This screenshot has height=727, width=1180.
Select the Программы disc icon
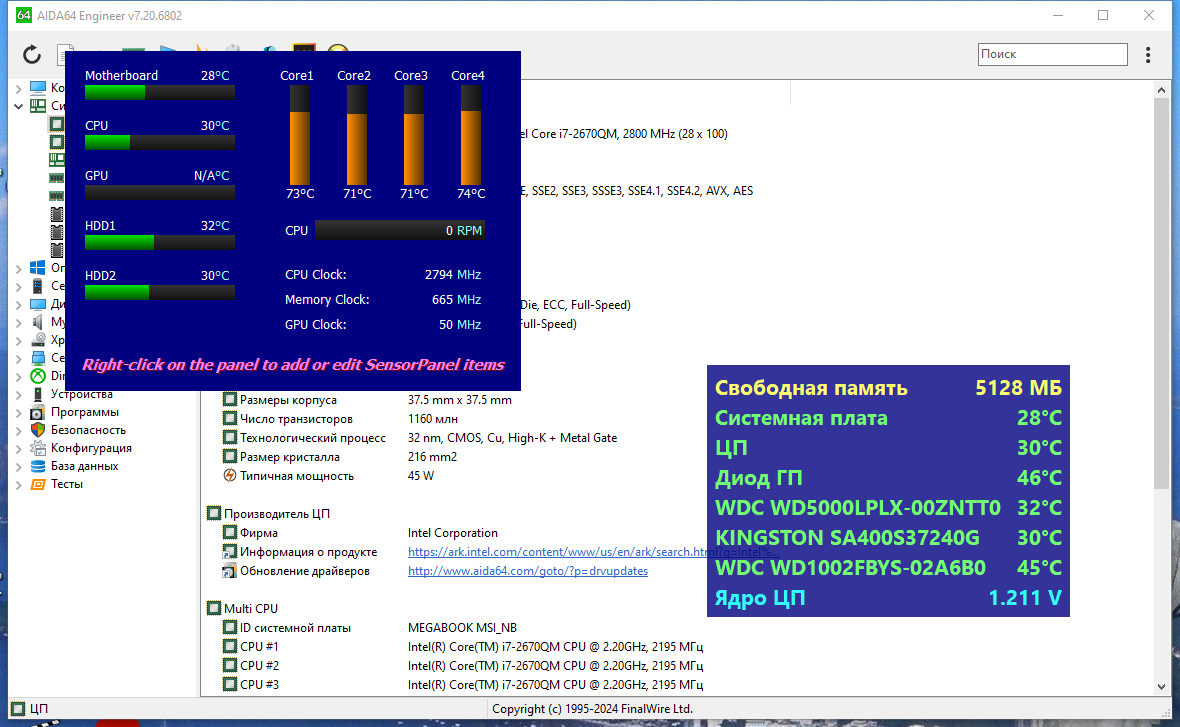pyautogui.click(x=38, y=412)
